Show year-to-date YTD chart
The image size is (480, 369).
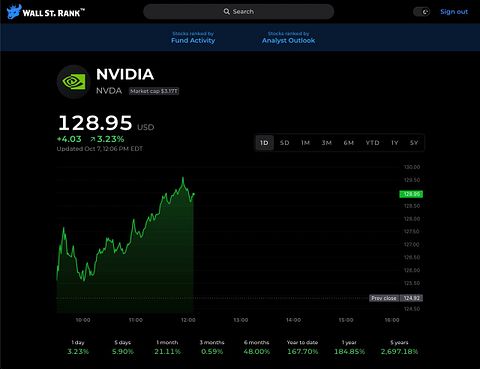point(372,143)
